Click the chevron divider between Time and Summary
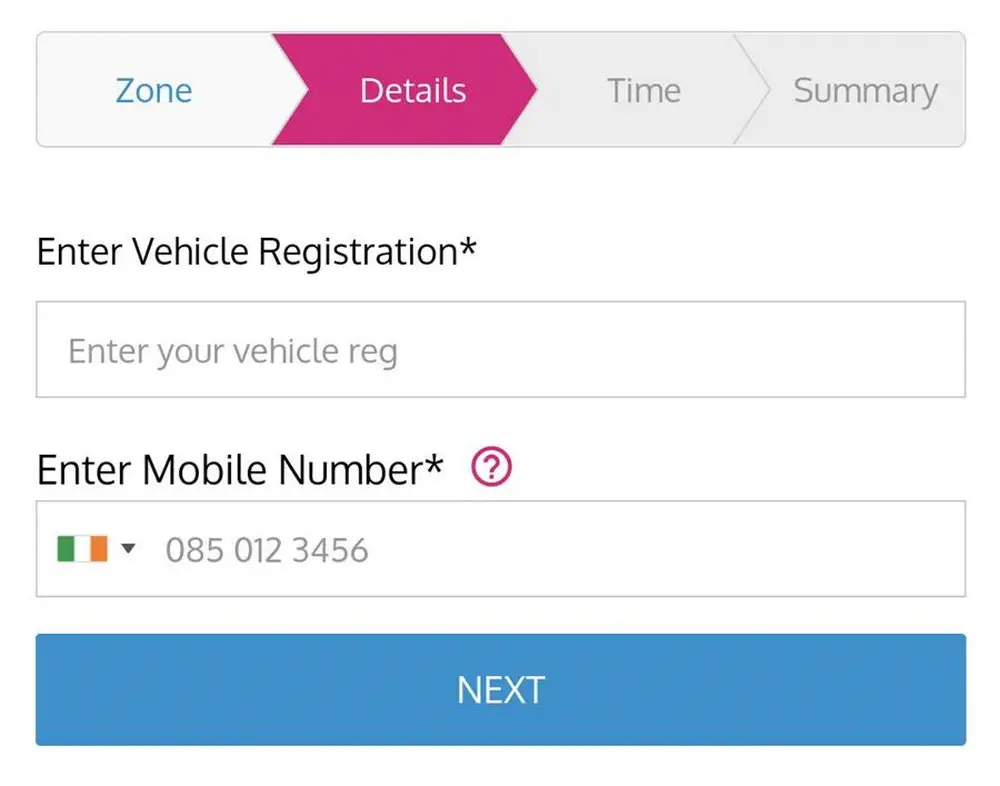Screen dimensions: 1000x786 753,90
